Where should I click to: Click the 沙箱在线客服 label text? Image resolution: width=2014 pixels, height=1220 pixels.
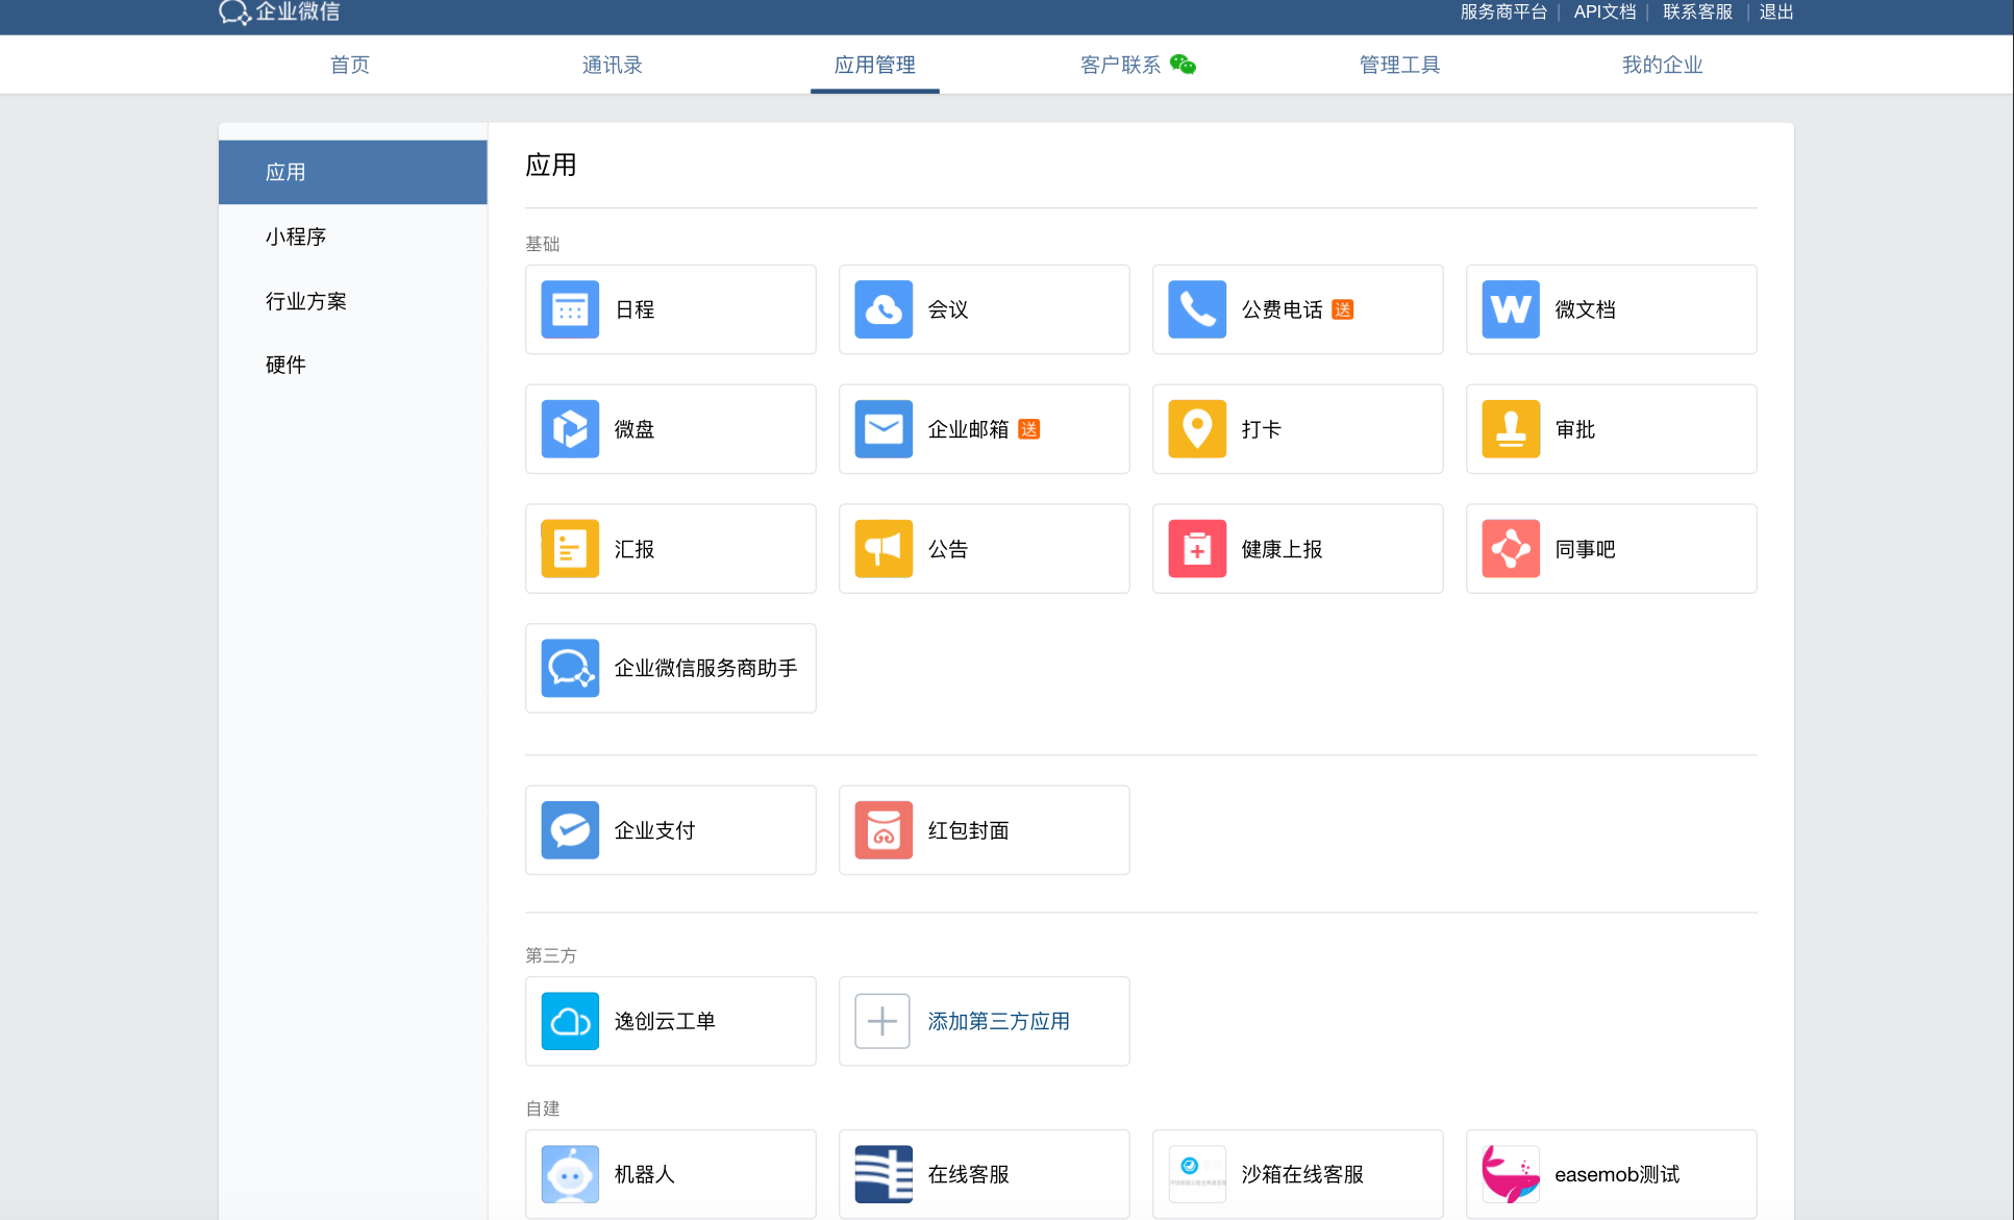point(1302,1174)
